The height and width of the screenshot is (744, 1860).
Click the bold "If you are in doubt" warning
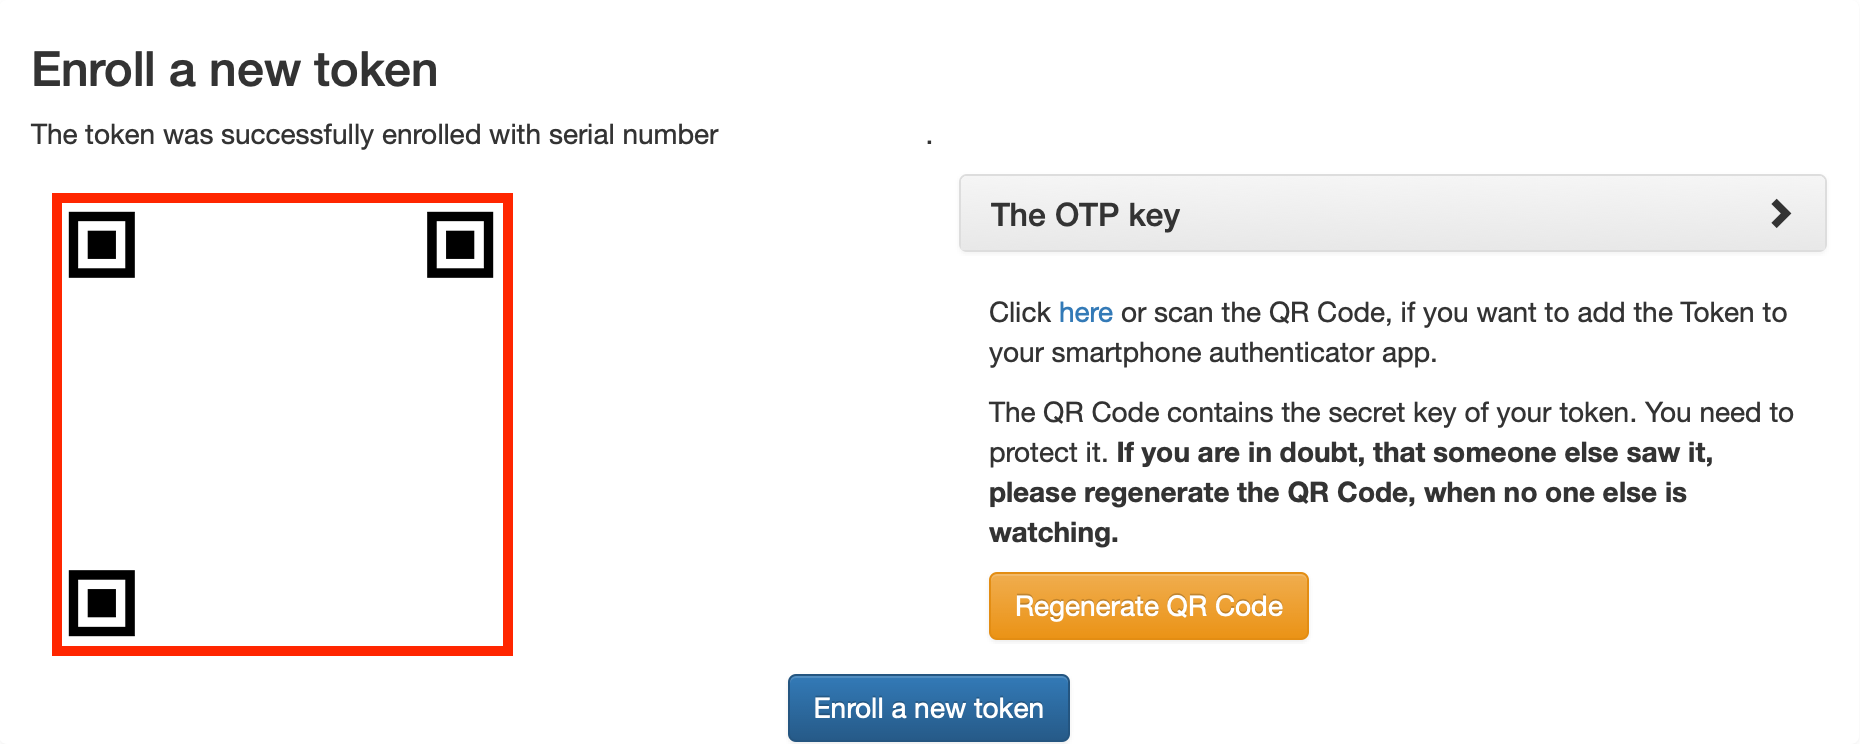point(1414,453)
